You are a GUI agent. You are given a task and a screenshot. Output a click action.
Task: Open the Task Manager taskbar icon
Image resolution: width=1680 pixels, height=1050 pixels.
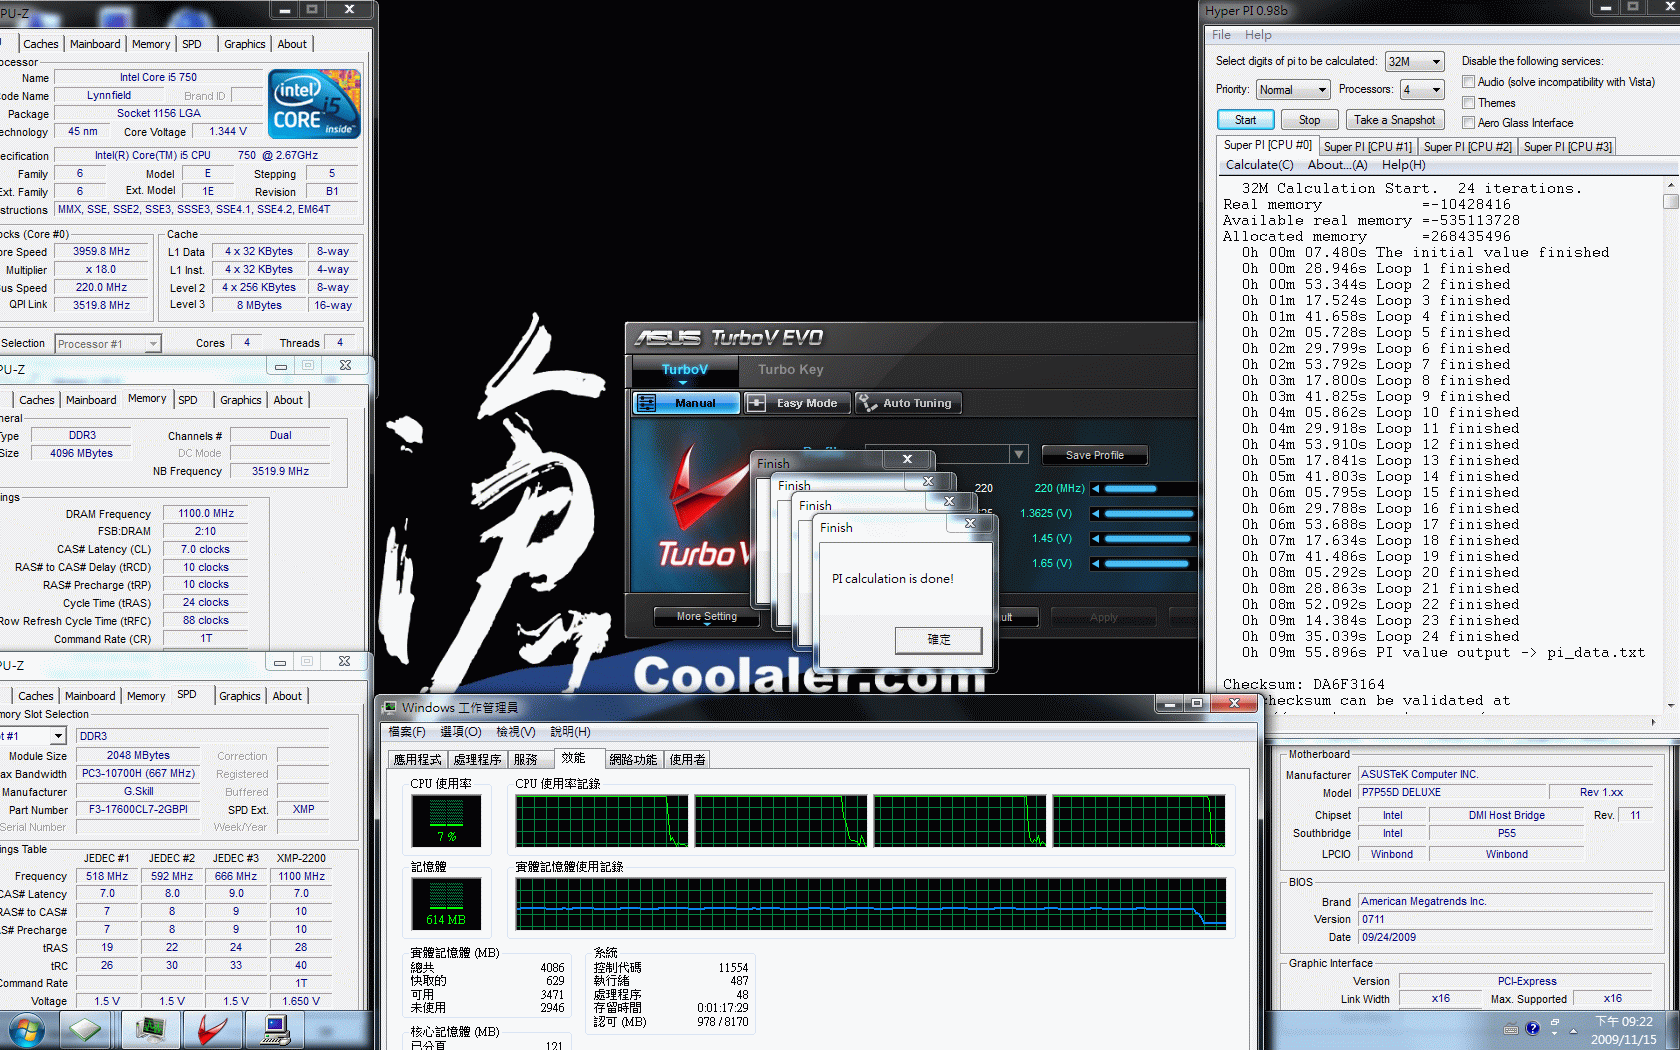pyautogui.click(x=151, y=1029)
